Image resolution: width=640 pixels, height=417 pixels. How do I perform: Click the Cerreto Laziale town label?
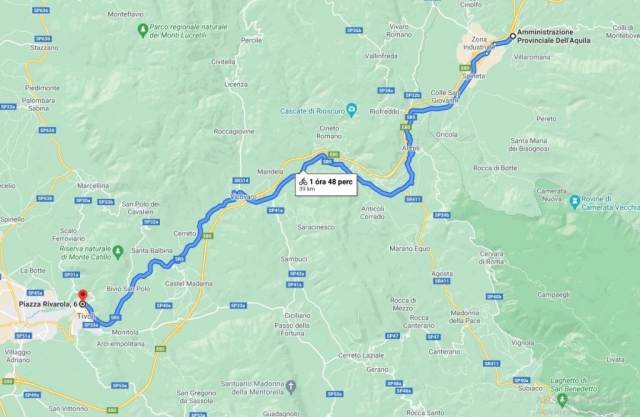pyautogui.click(x=361, y=355)
